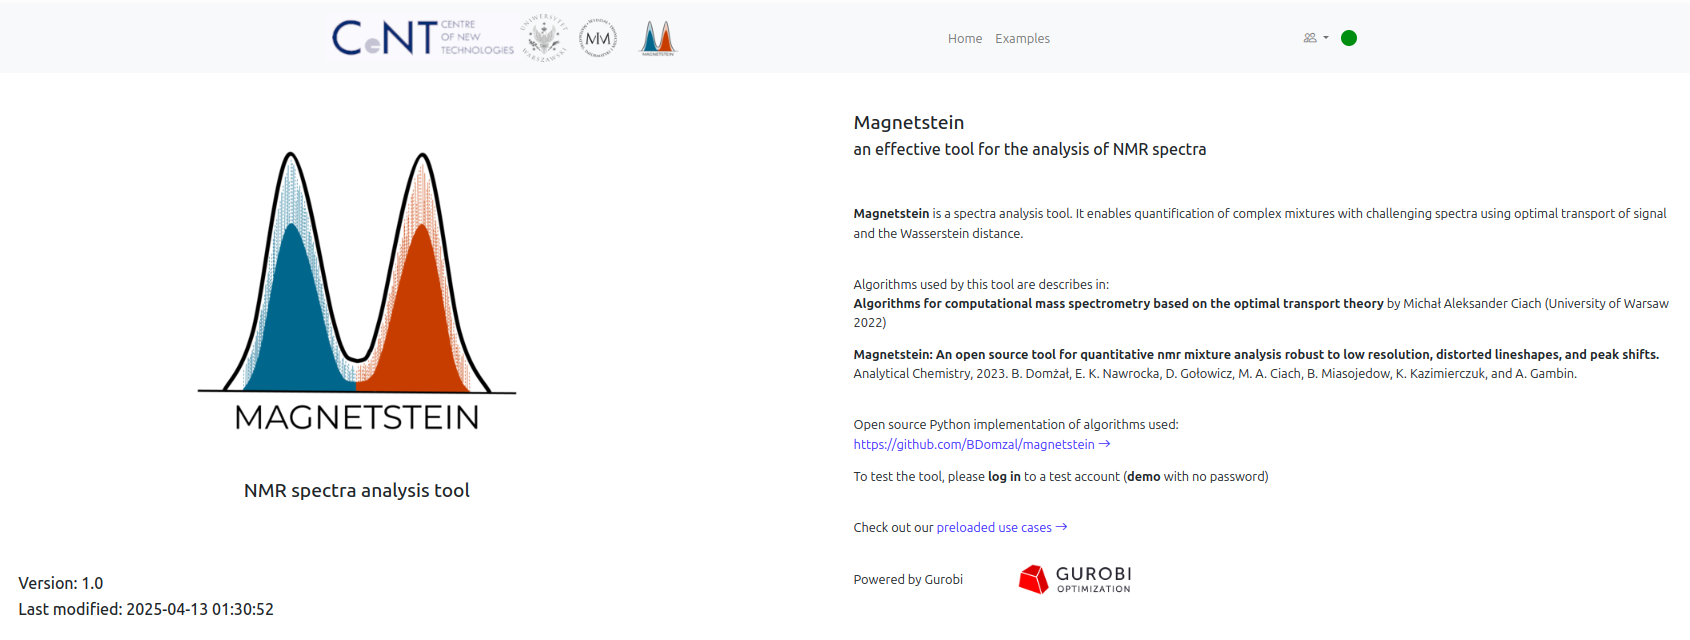Click the subtitle 'an effective tool for the analysis of NMR spectra'
The height and width of the screenshot is (640, 1690).
pyautogui.click(x=1030, y=149)
